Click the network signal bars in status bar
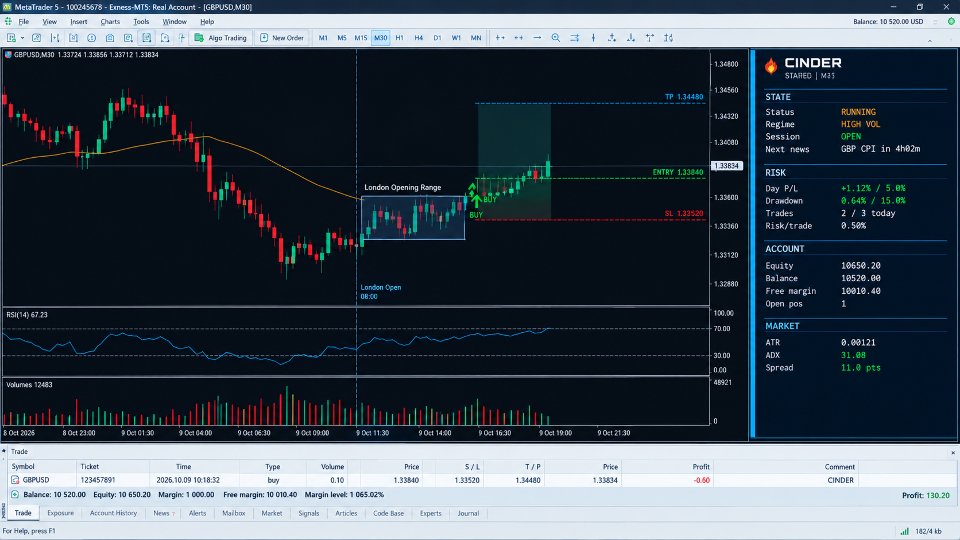Image resolution: width=960 pixels, height=540 pixels. pos(904,531)
